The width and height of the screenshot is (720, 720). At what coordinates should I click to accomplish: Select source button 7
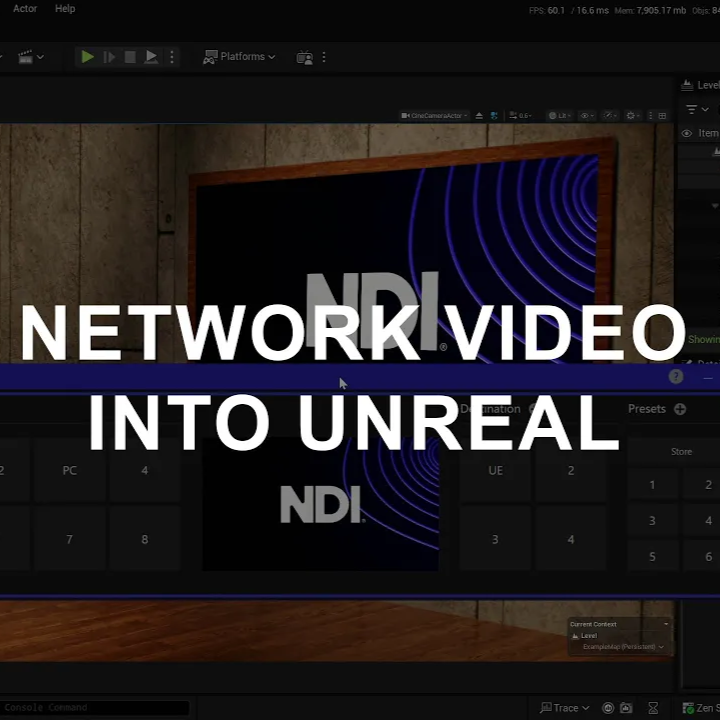[x=70, y=539]
